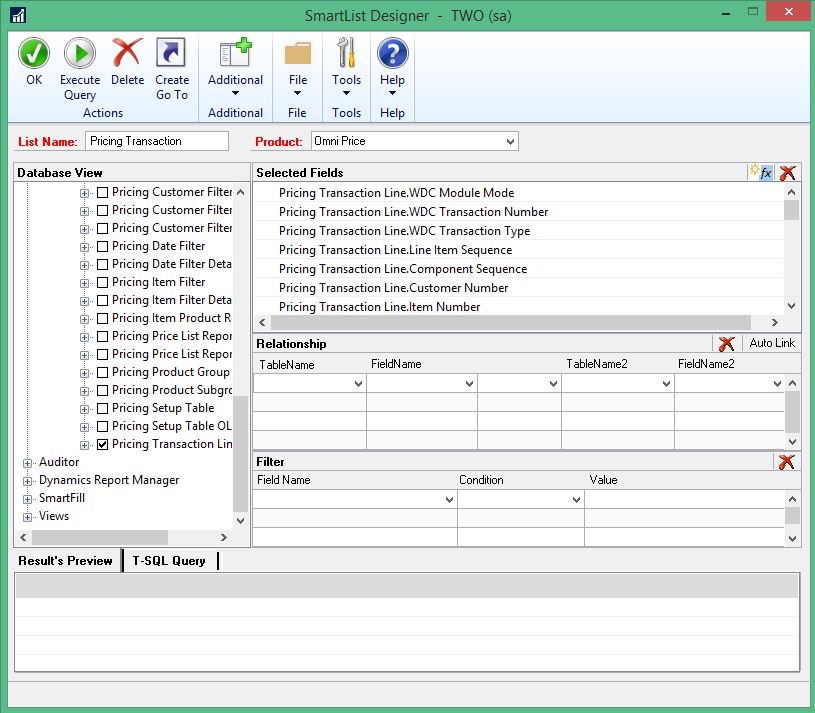Click the Auto Link button
The width and height of the screenshot is (815, 713).
click(x=772, y=343)
